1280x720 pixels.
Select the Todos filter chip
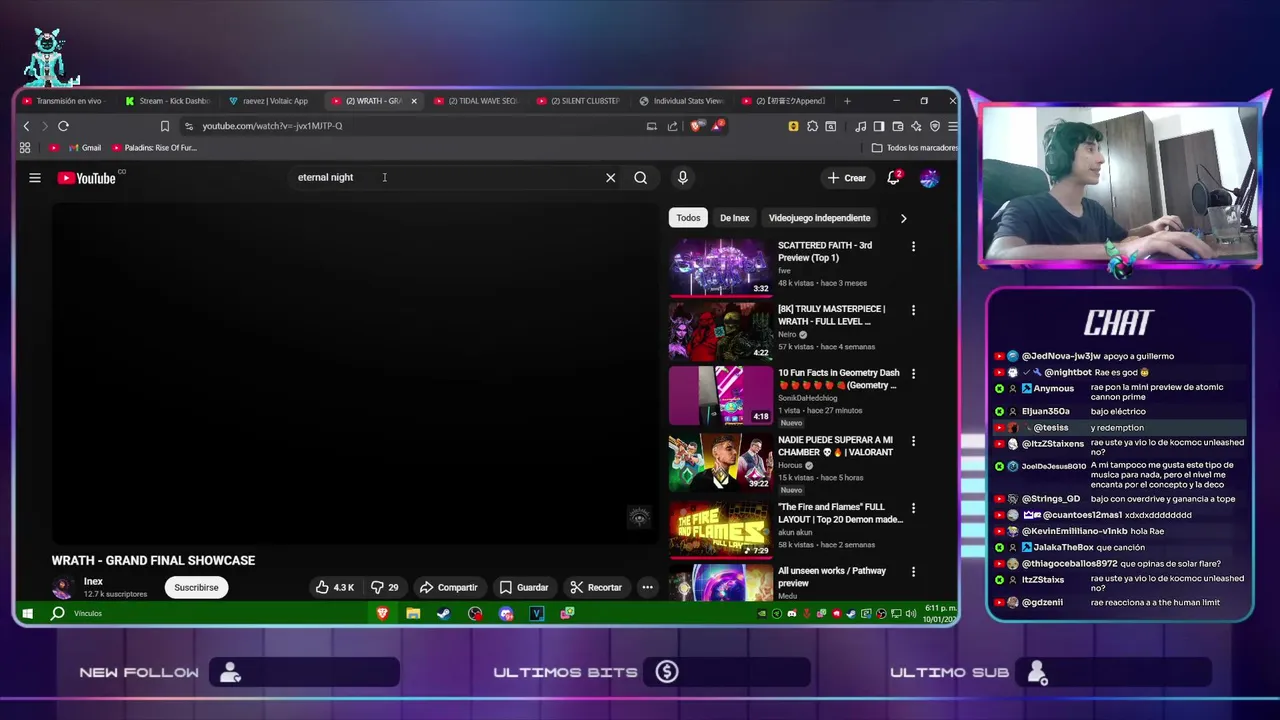click(x=688, y=218)
